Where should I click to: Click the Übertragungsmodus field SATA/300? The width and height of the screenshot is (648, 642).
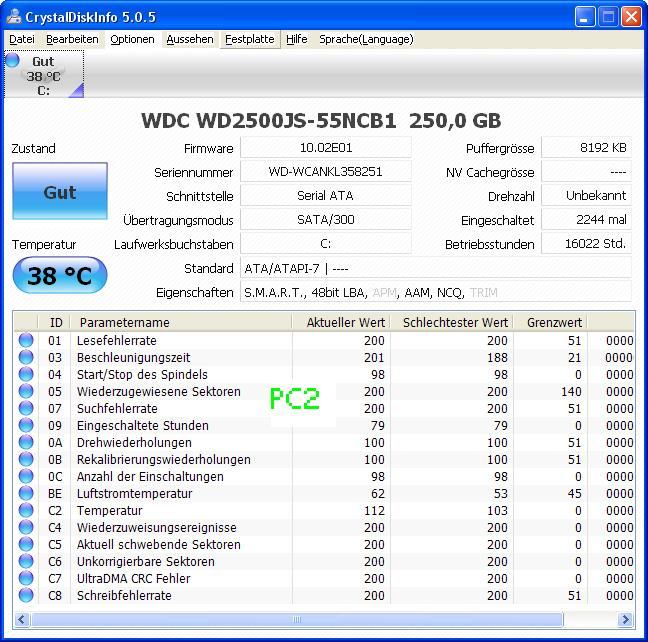(x=326, y=220)
